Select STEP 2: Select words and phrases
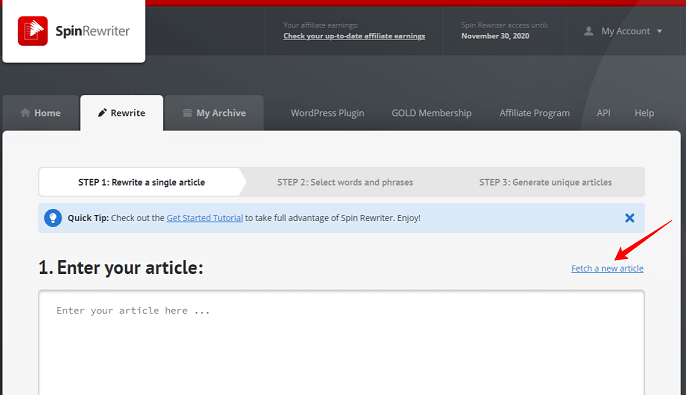The width and height of the screenshot is (686, 395). click(x=345, y=182)
